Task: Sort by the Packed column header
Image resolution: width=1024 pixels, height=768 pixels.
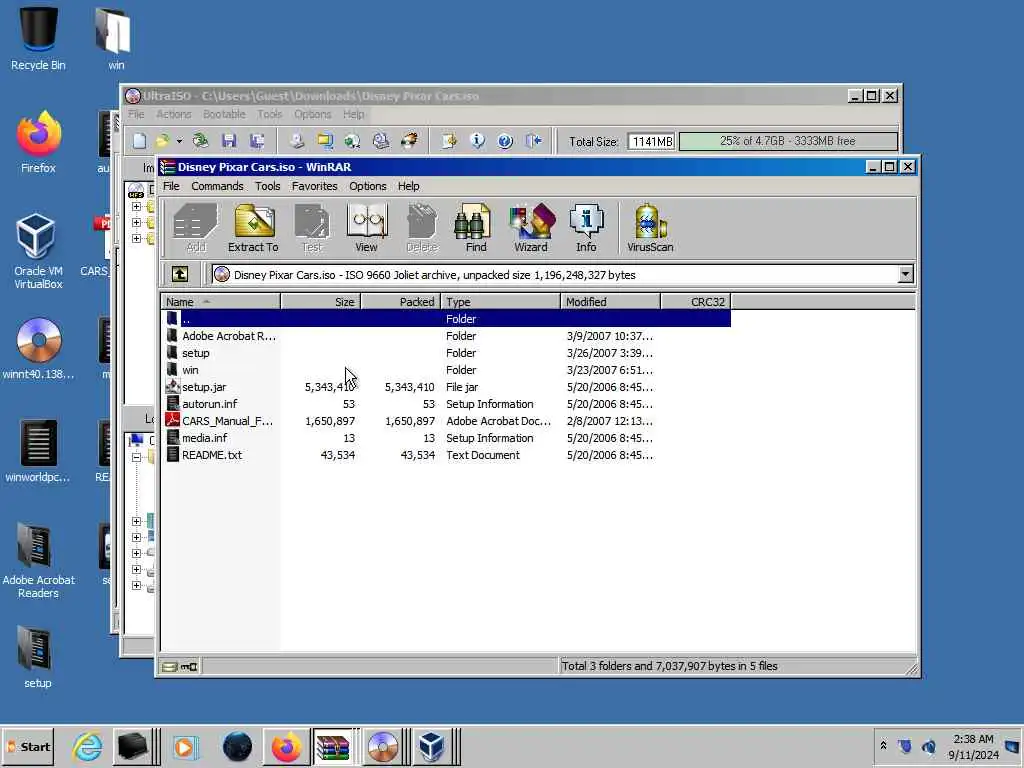Action: click(401, 302)
